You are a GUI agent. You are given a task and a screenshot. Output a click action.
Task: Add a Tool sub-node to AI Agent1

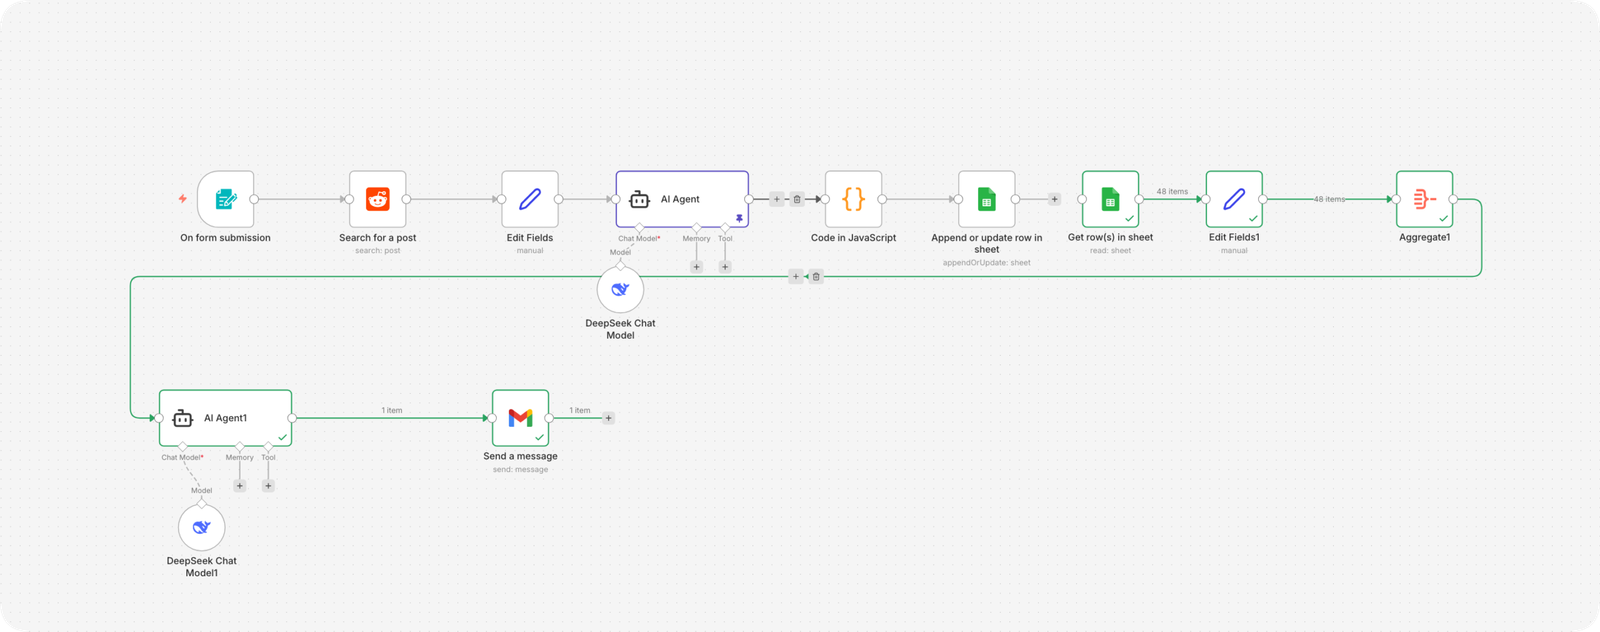(268, 486)
